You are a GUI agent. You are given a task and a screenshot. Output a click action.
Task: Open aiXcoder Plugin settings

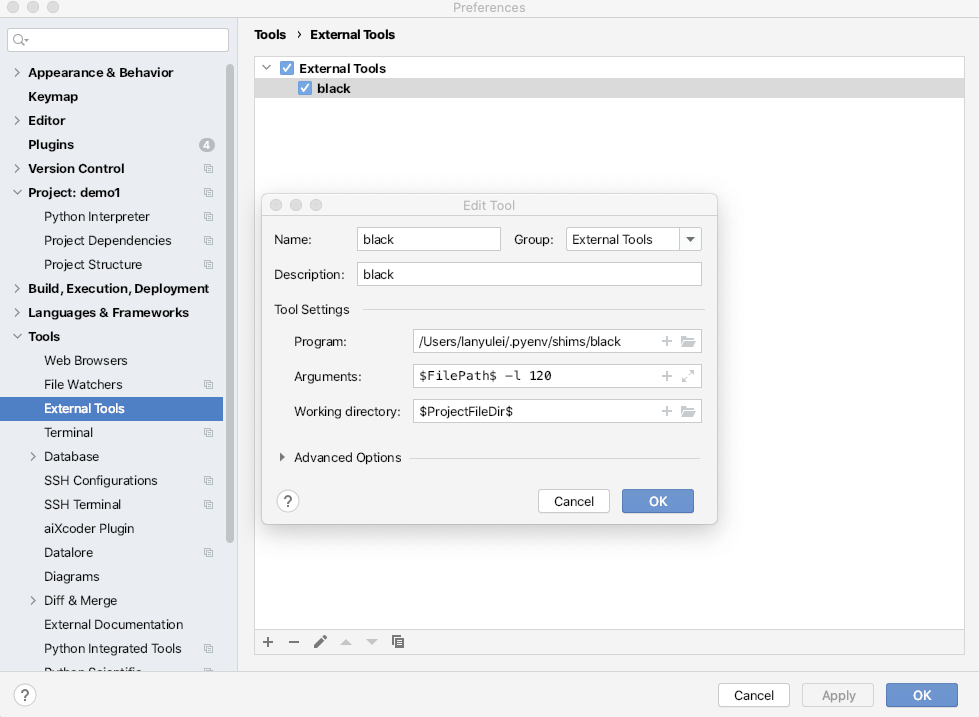coord(89,528)
